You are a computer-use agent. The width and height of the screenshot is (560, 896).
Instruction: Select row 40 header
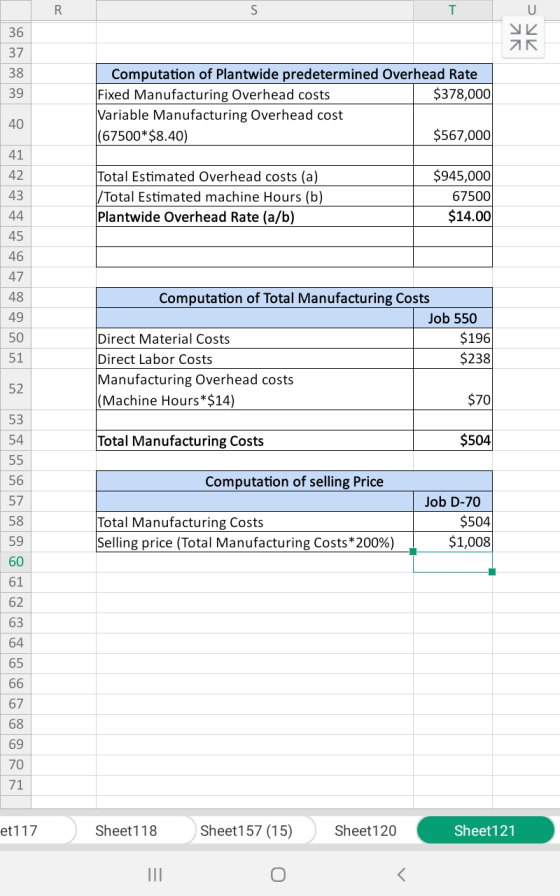[15, 125]
